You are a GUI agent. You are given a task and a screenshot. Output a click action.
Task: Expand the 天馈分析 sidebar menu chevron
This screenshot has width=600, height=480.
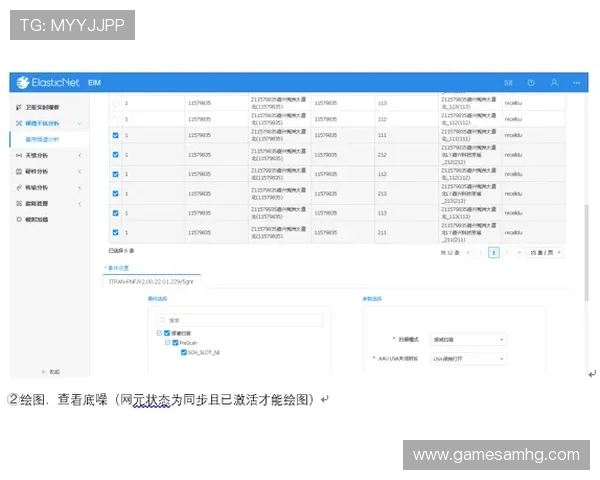(80, 155)
